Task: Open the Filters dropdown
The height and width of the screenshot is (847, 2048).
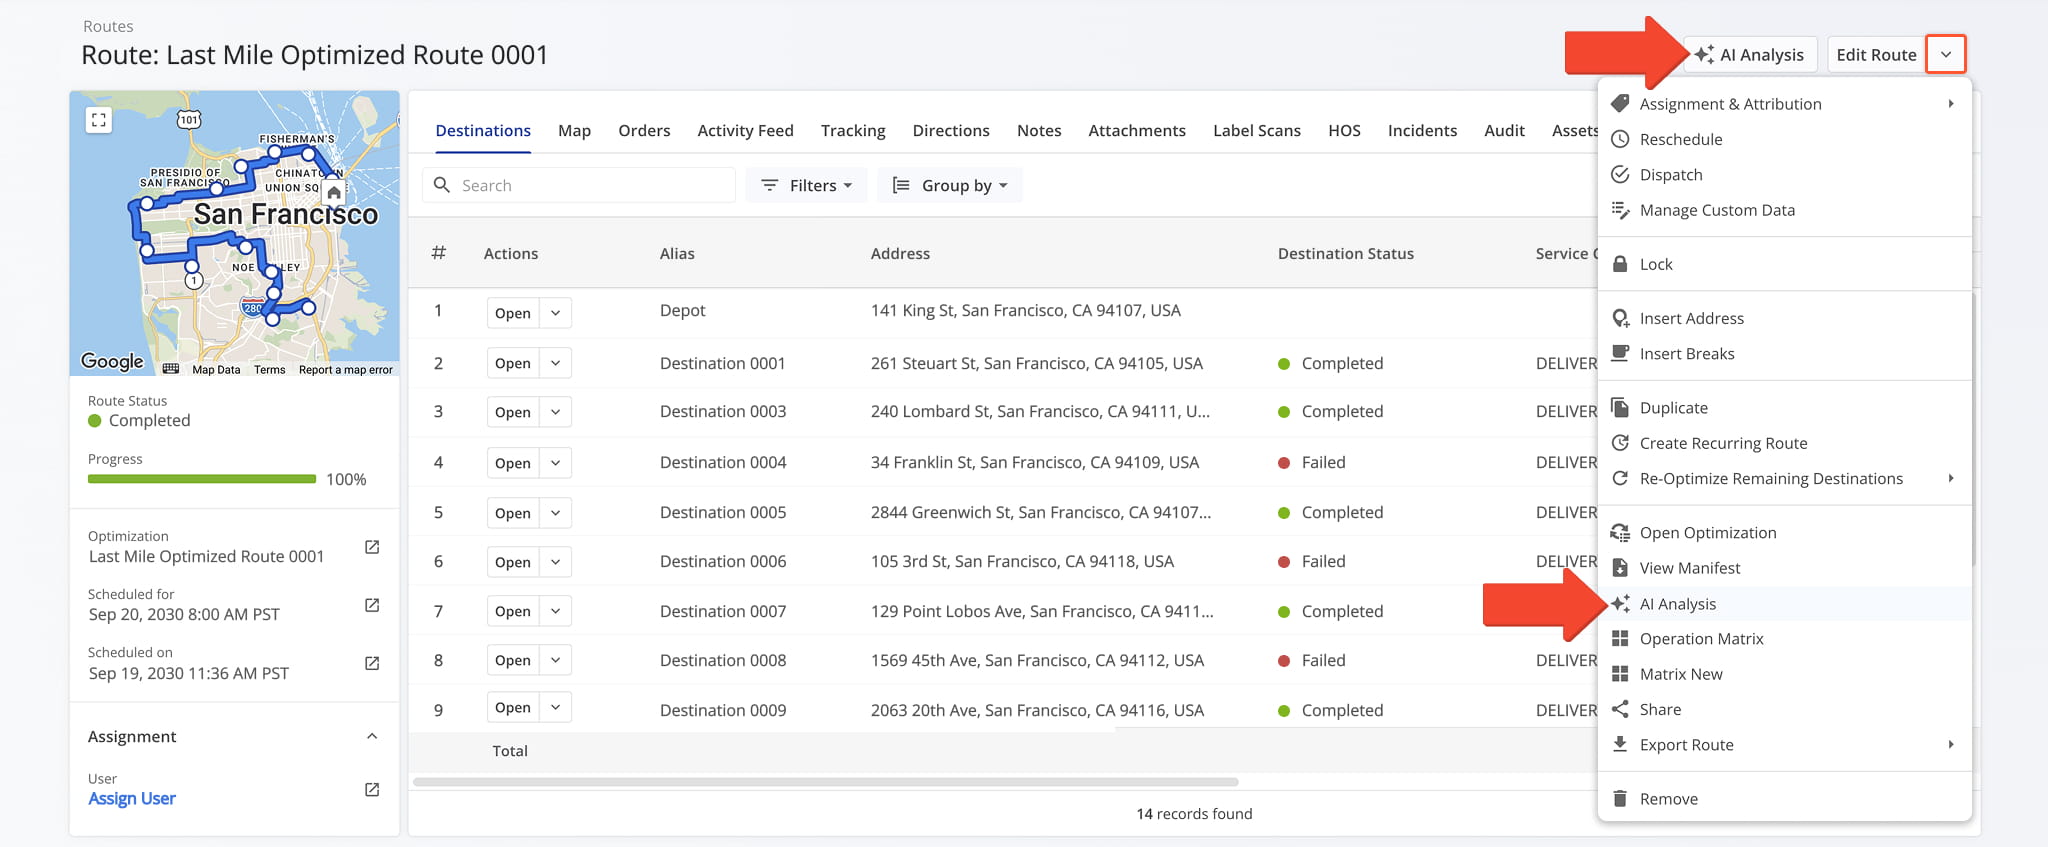Action: (806, 185)
